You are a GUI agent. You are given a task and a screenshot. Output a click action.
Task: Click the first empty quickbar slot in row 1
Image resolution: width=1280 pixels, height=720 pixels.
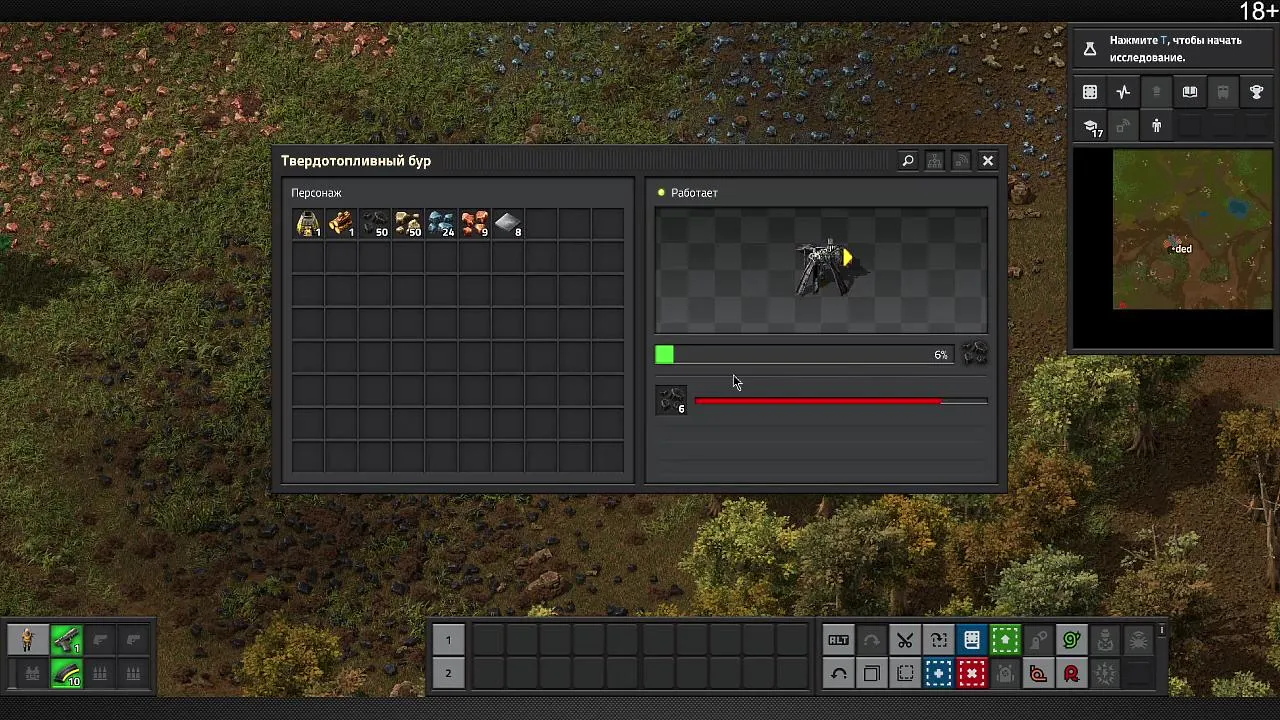click(x=488, y=640)
